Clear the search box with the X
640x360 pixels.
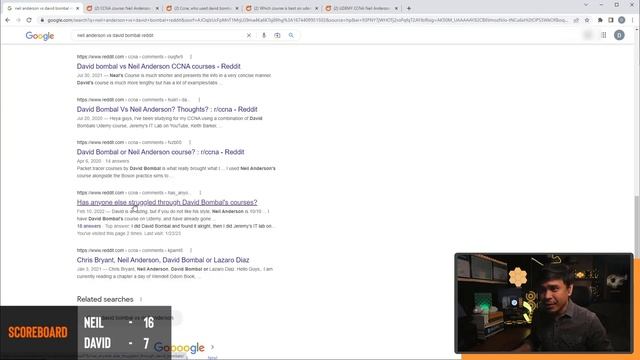[x=249, y=36]
